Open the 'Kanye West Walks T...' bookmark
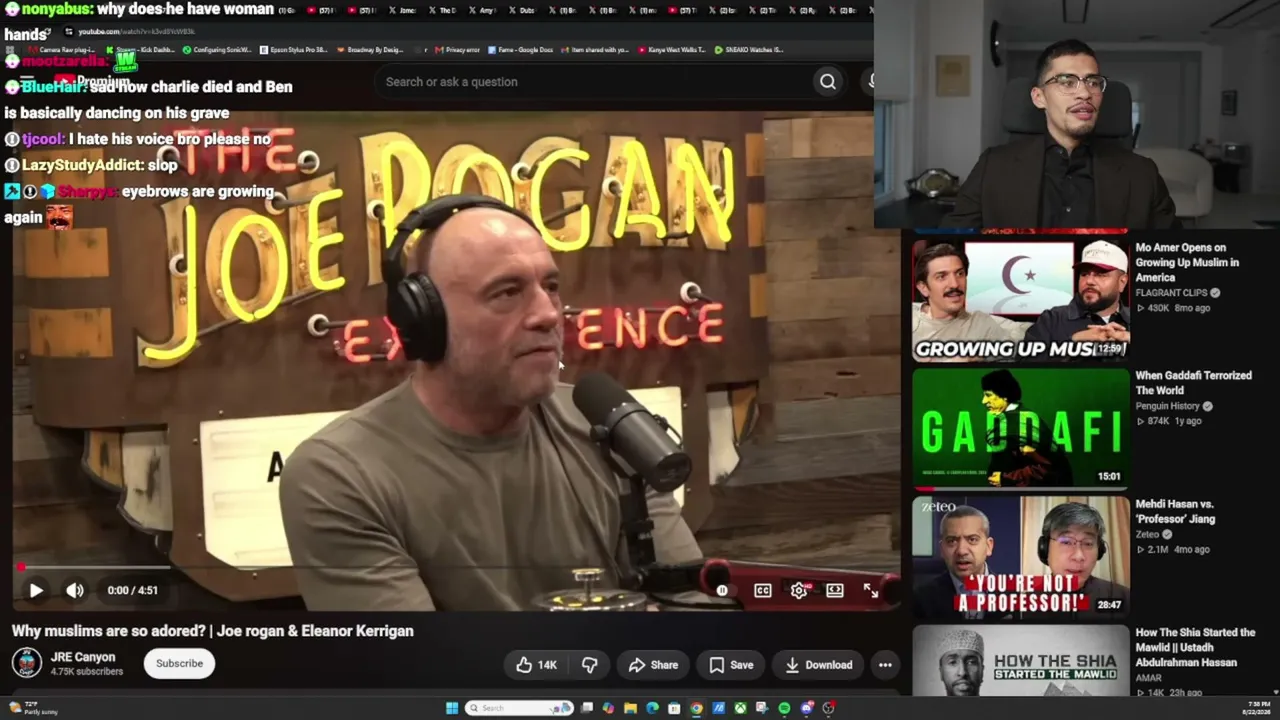 click(671, 49)
